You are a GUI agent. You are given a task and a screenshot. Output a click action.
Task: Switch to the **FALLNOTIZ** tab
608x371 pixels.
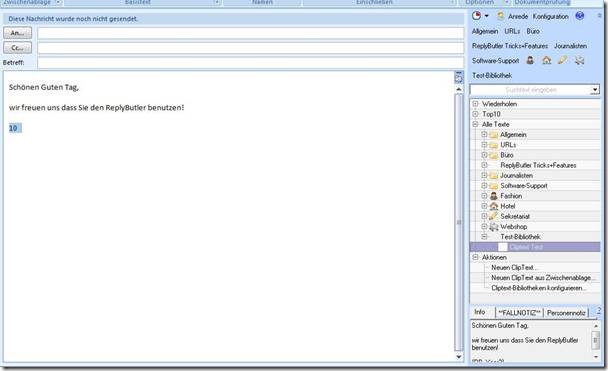(520, 312)
